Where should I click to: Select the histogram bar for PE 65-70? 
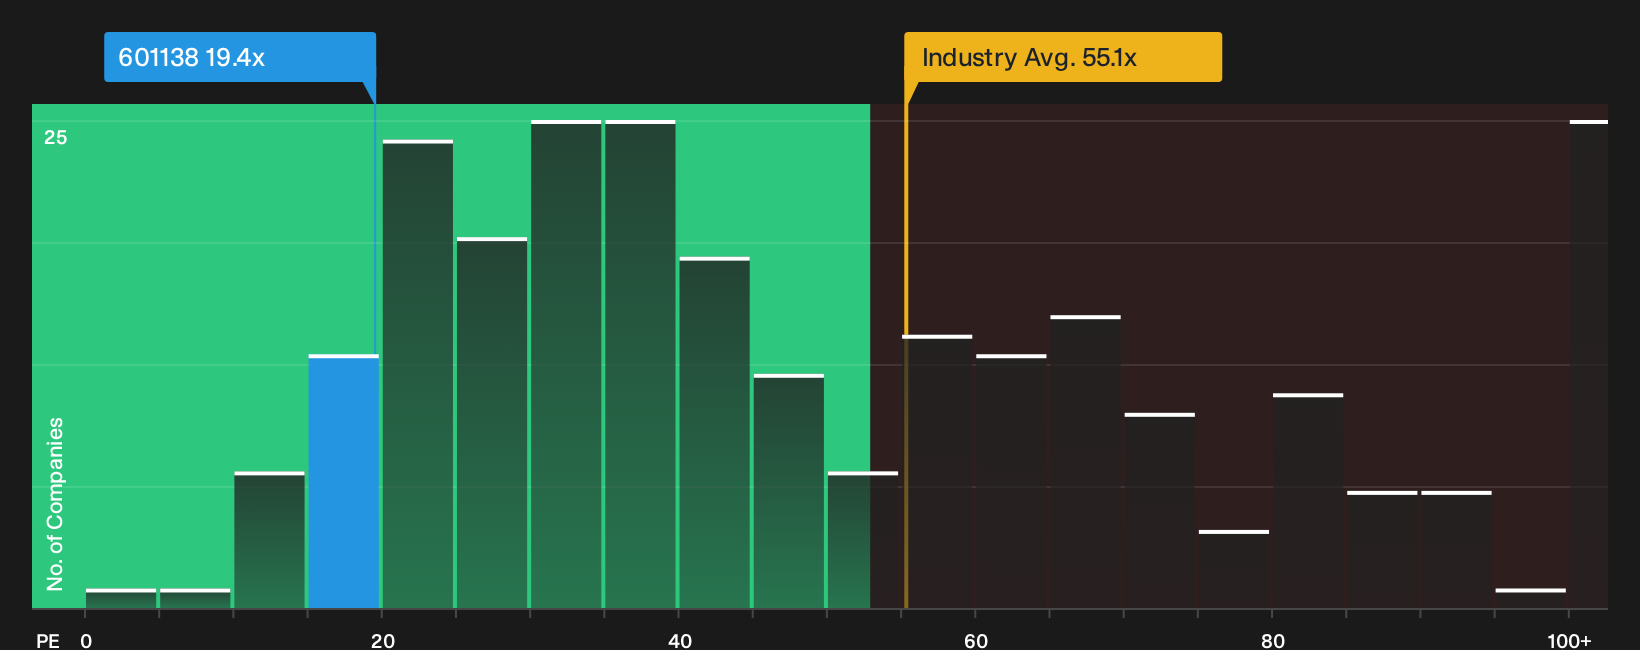click(1085, 462)
